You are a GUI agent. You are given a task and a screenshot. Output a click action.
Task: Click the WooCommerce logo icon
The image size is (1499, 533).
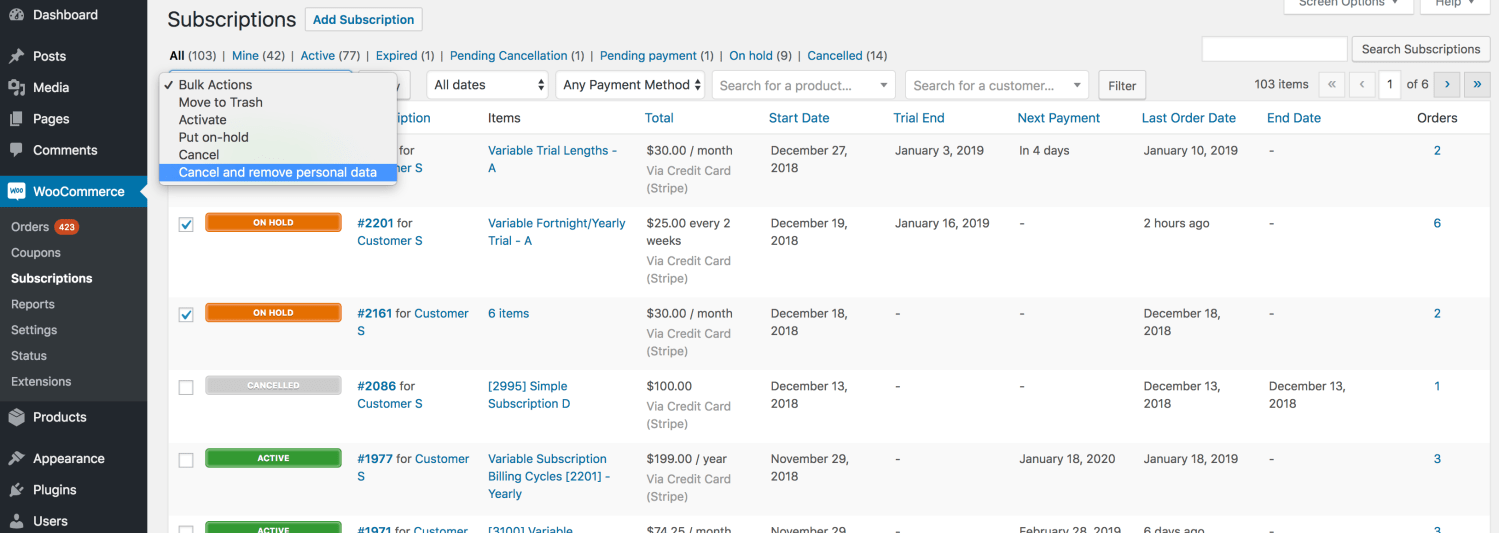[17, 191]
